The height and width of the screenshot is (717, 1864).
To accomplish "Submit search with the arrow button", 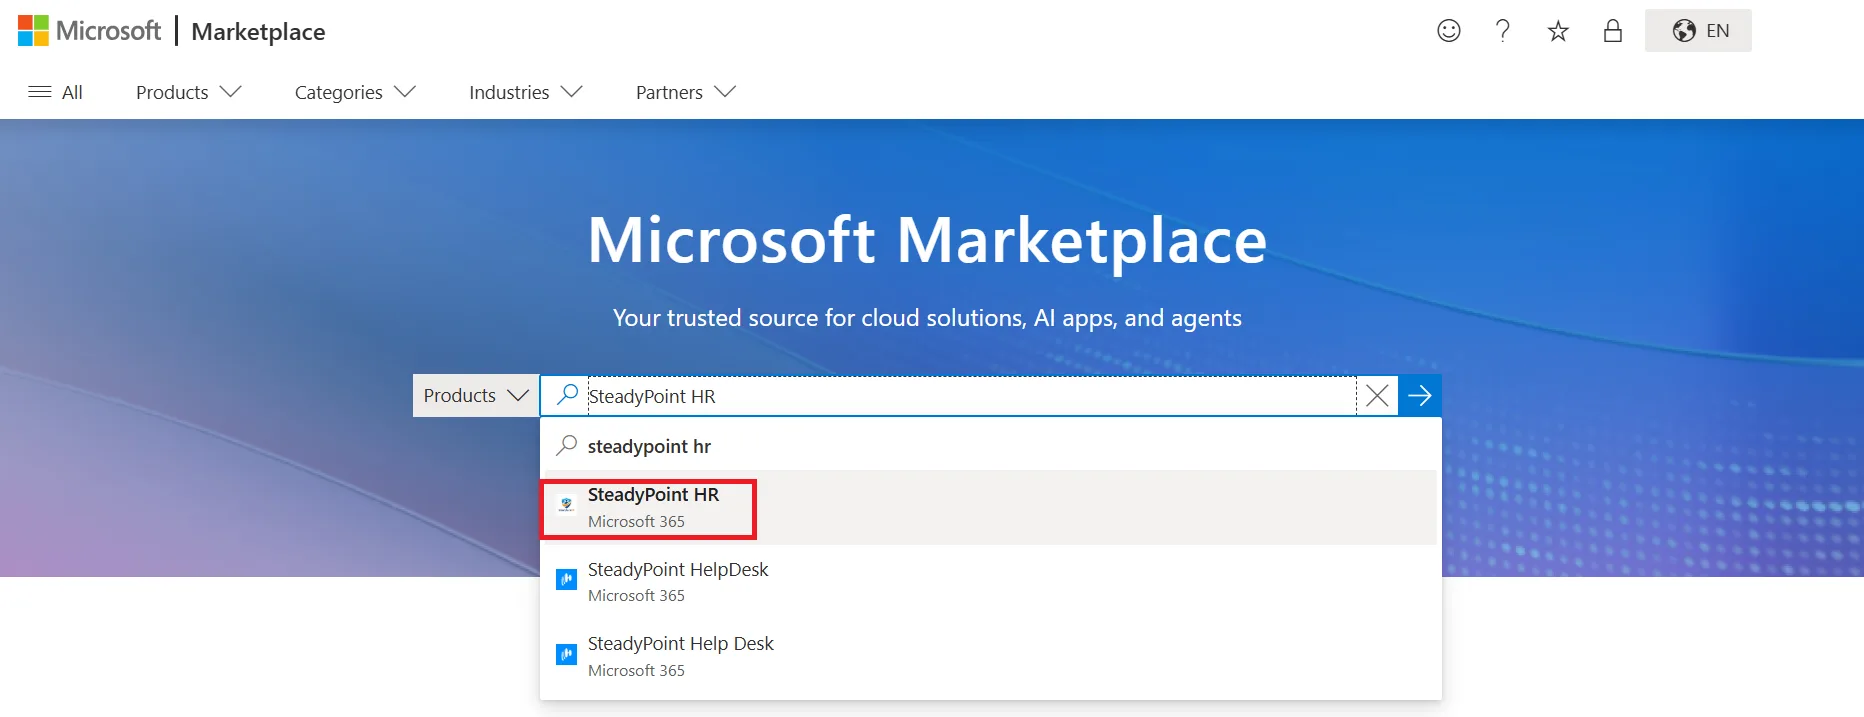I will 1420,396.
